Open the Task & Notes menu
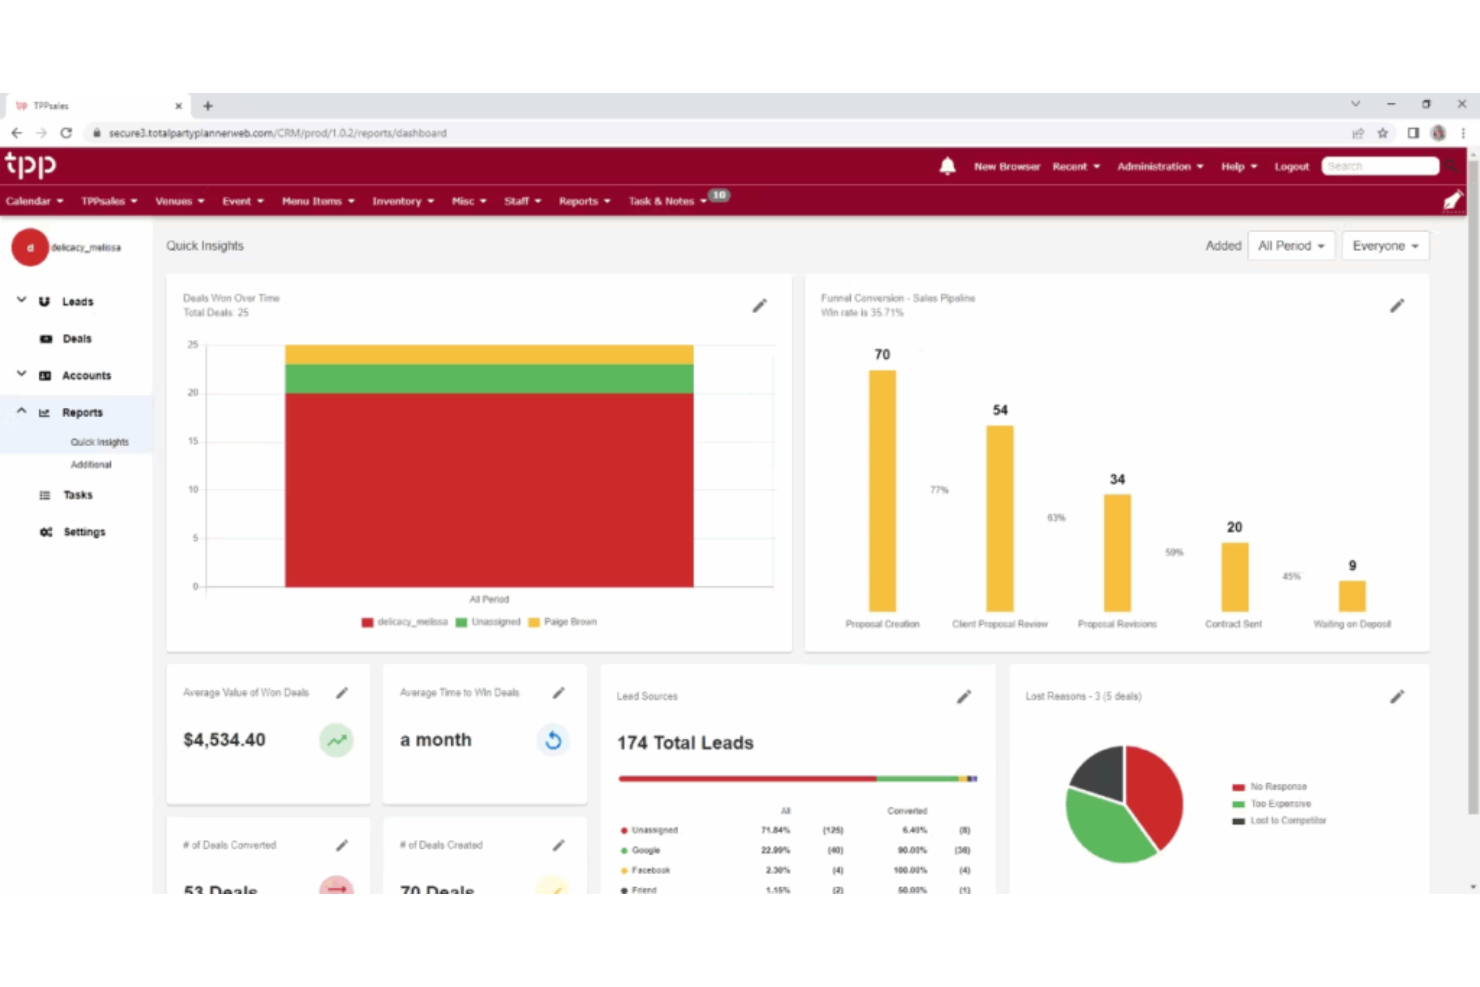 click(667, 201)
